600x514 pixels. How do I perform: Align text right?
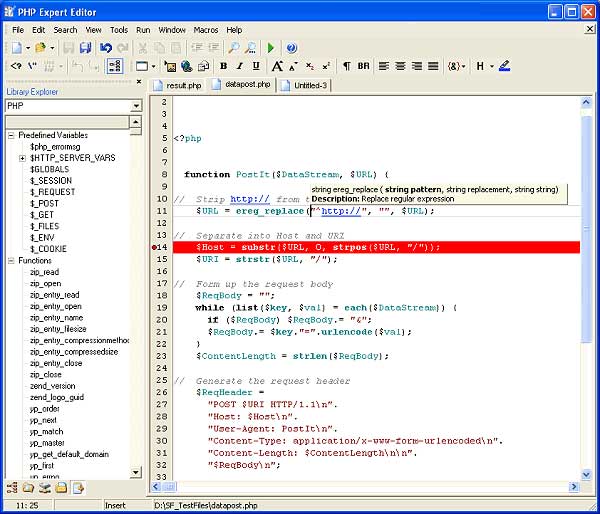(417, 66)
